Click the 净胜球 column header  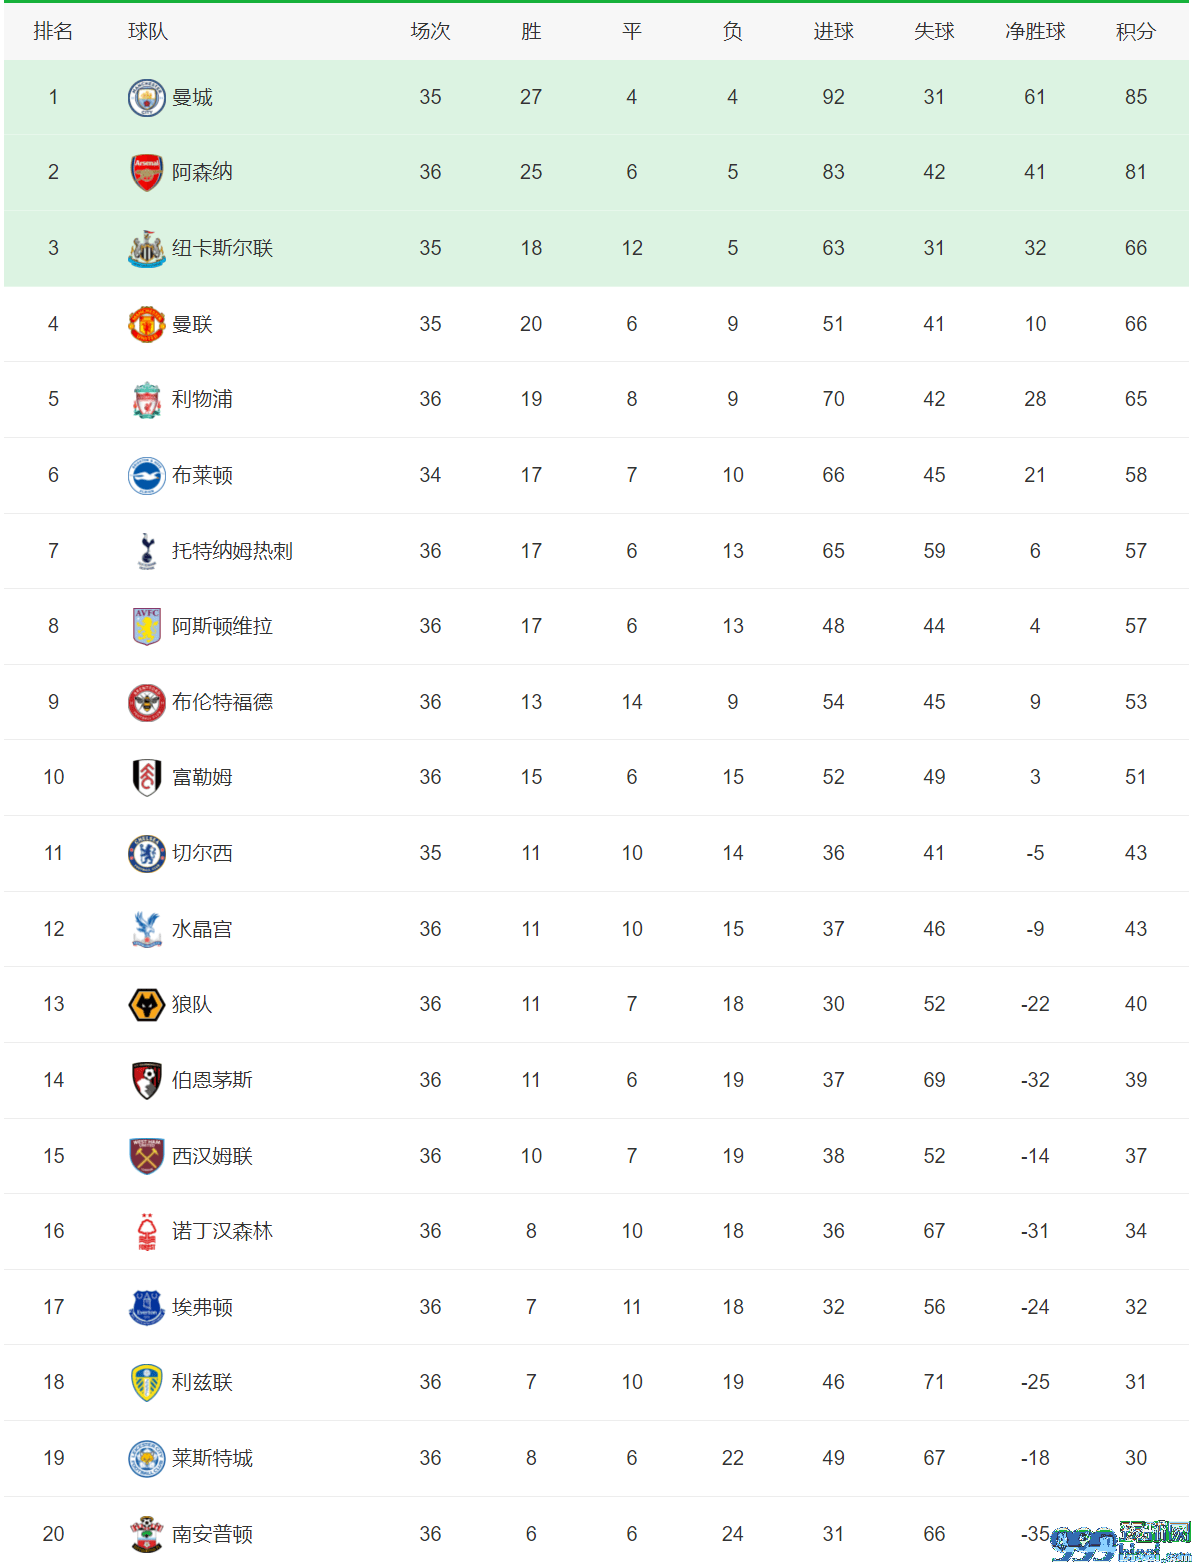(x=1035, y=32)
